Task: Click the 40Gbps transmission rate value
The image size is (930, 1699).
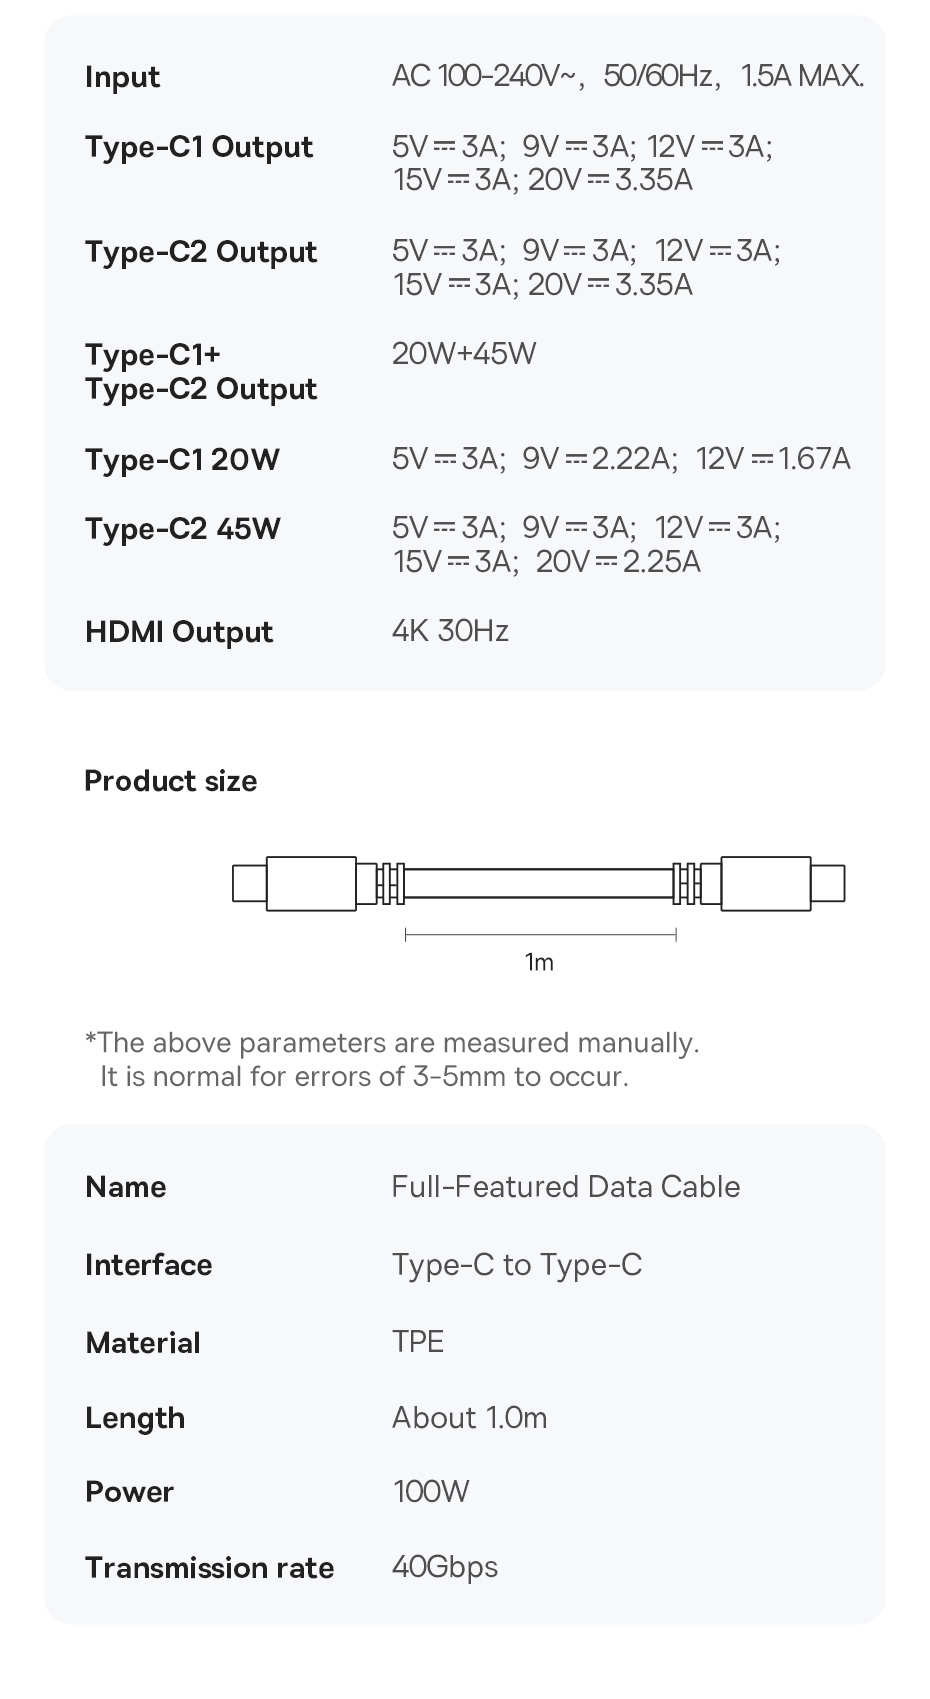Action: [x=444, y=1567]
